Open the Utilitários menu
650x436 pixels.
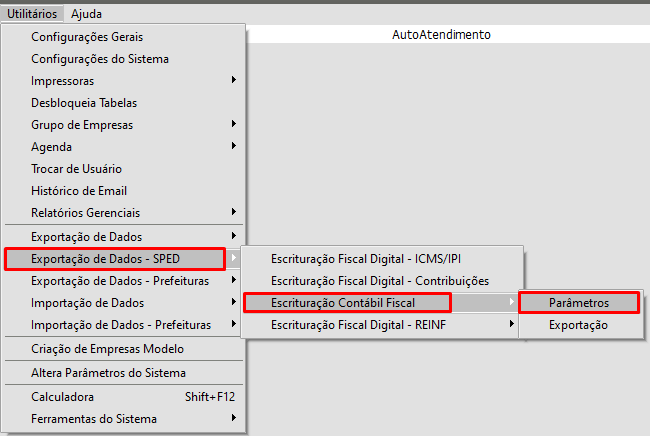32,14
